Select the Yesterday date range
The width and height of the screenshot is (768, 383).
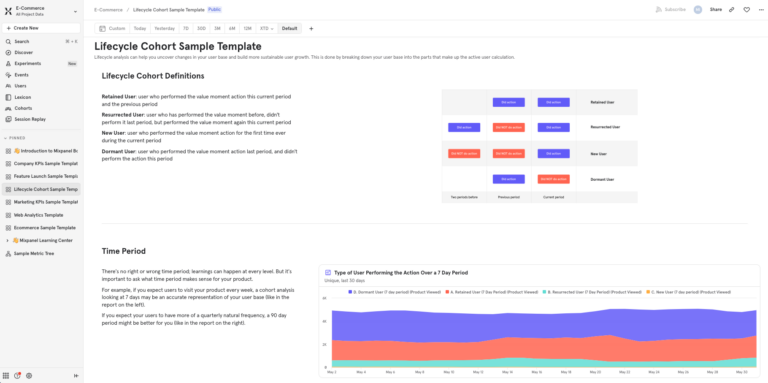165,28
